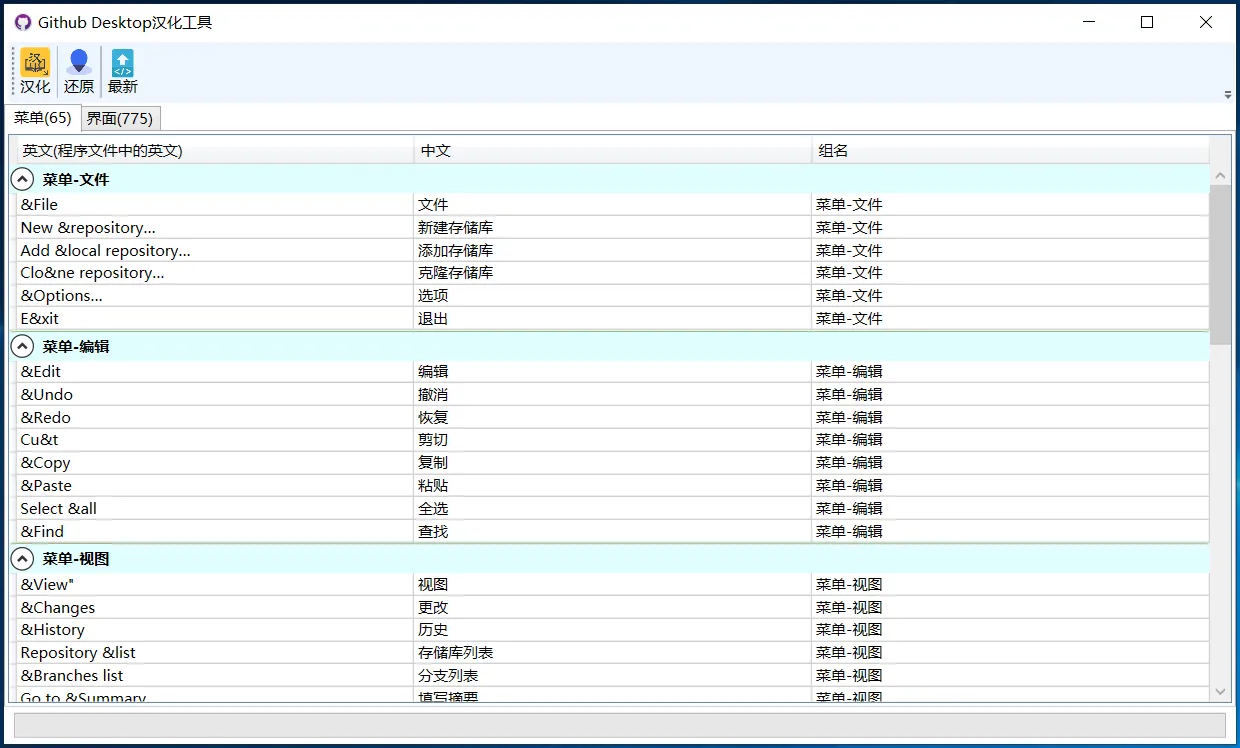Image resolution: width=1240 pixels, height=748 pixels.
Task: Click the list's scroll up arrow
Action: tap(1220, 177)
